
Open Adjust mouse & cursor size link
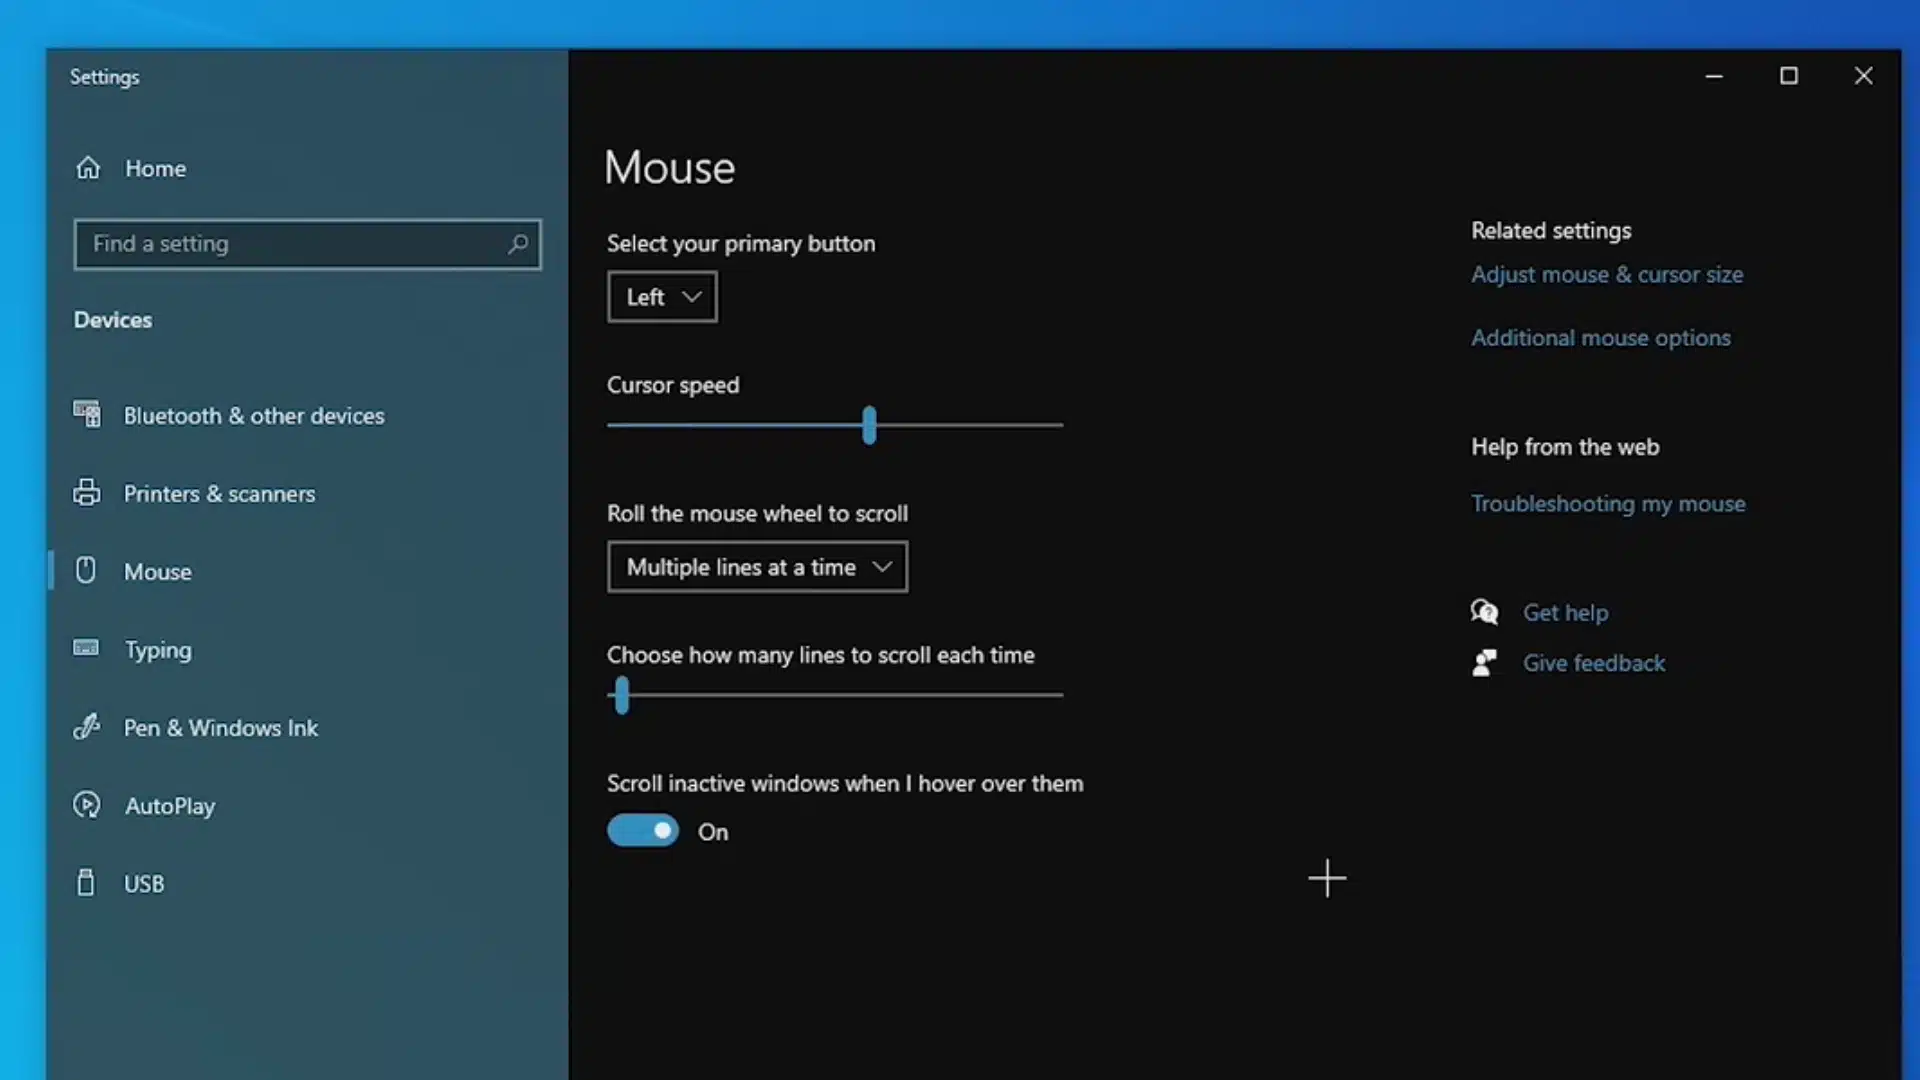(x=1607, y=274)
